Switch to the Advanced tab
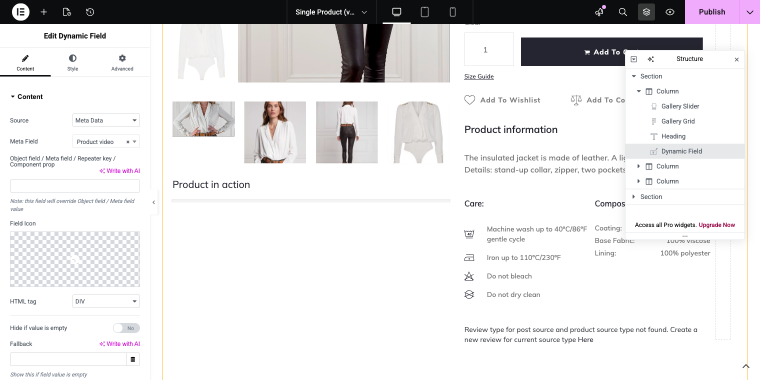 (x=122, y=63)
